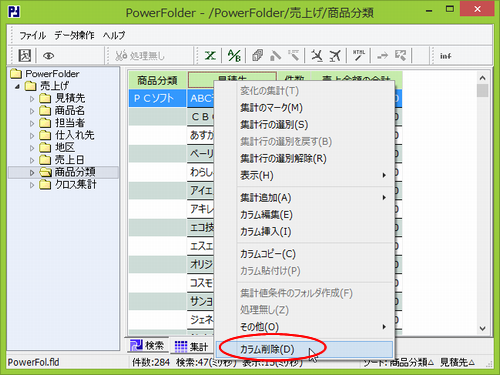Image resolution: width=500 pixels, height=375 pixels.
Task: Click the airplane takeoff toolbar icon
Action: coord(335,56)
